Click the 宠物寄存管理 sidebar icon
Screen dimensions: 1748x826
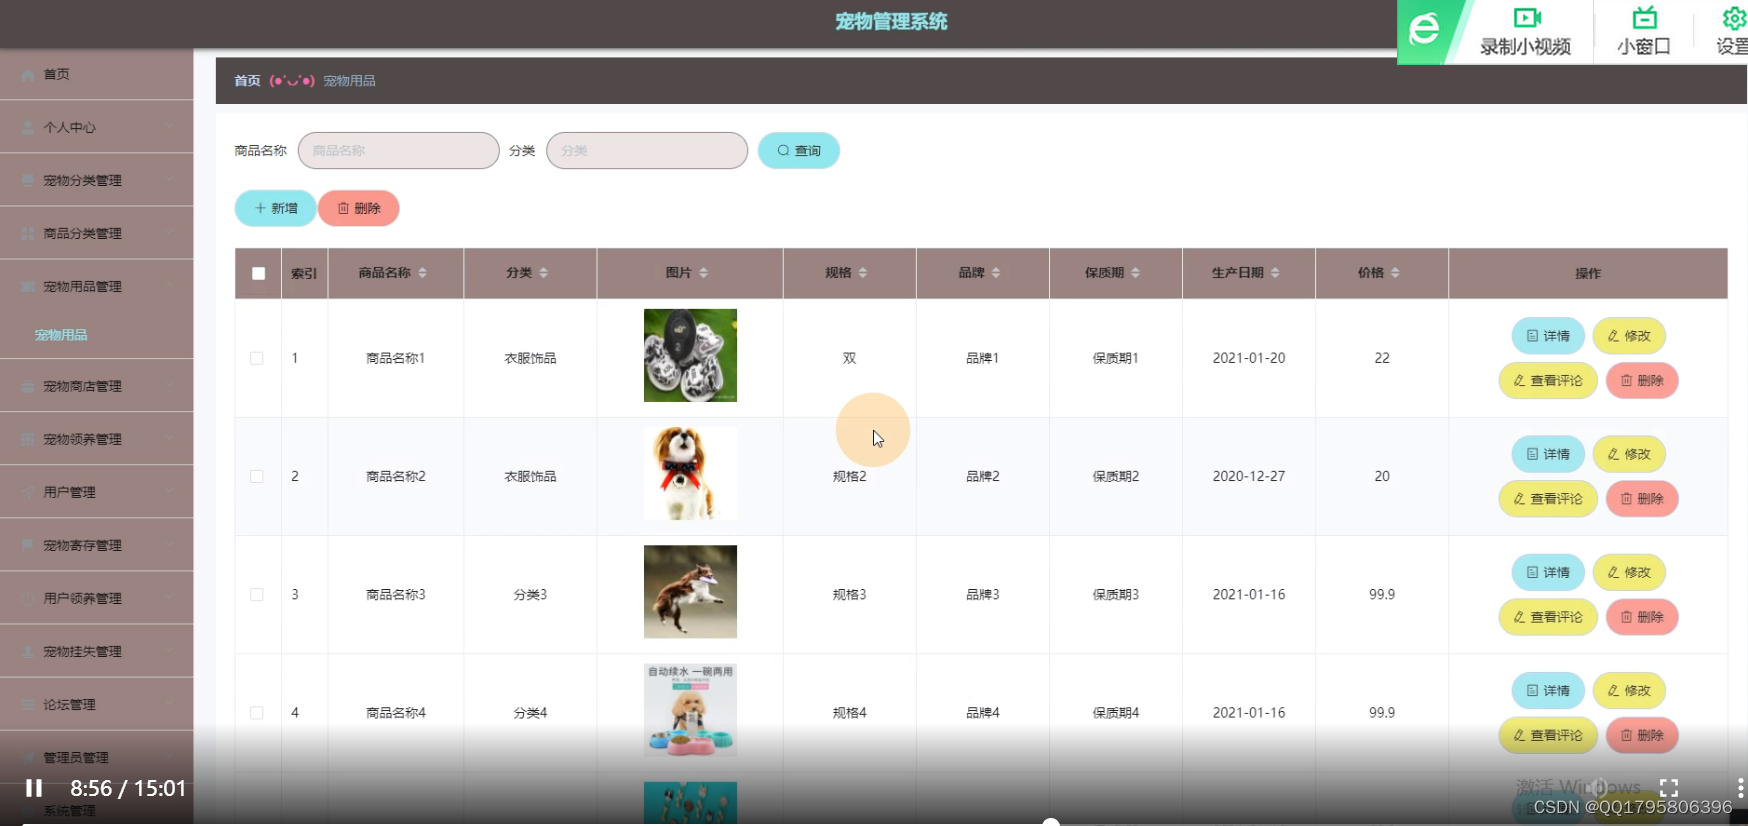[28, 546]
